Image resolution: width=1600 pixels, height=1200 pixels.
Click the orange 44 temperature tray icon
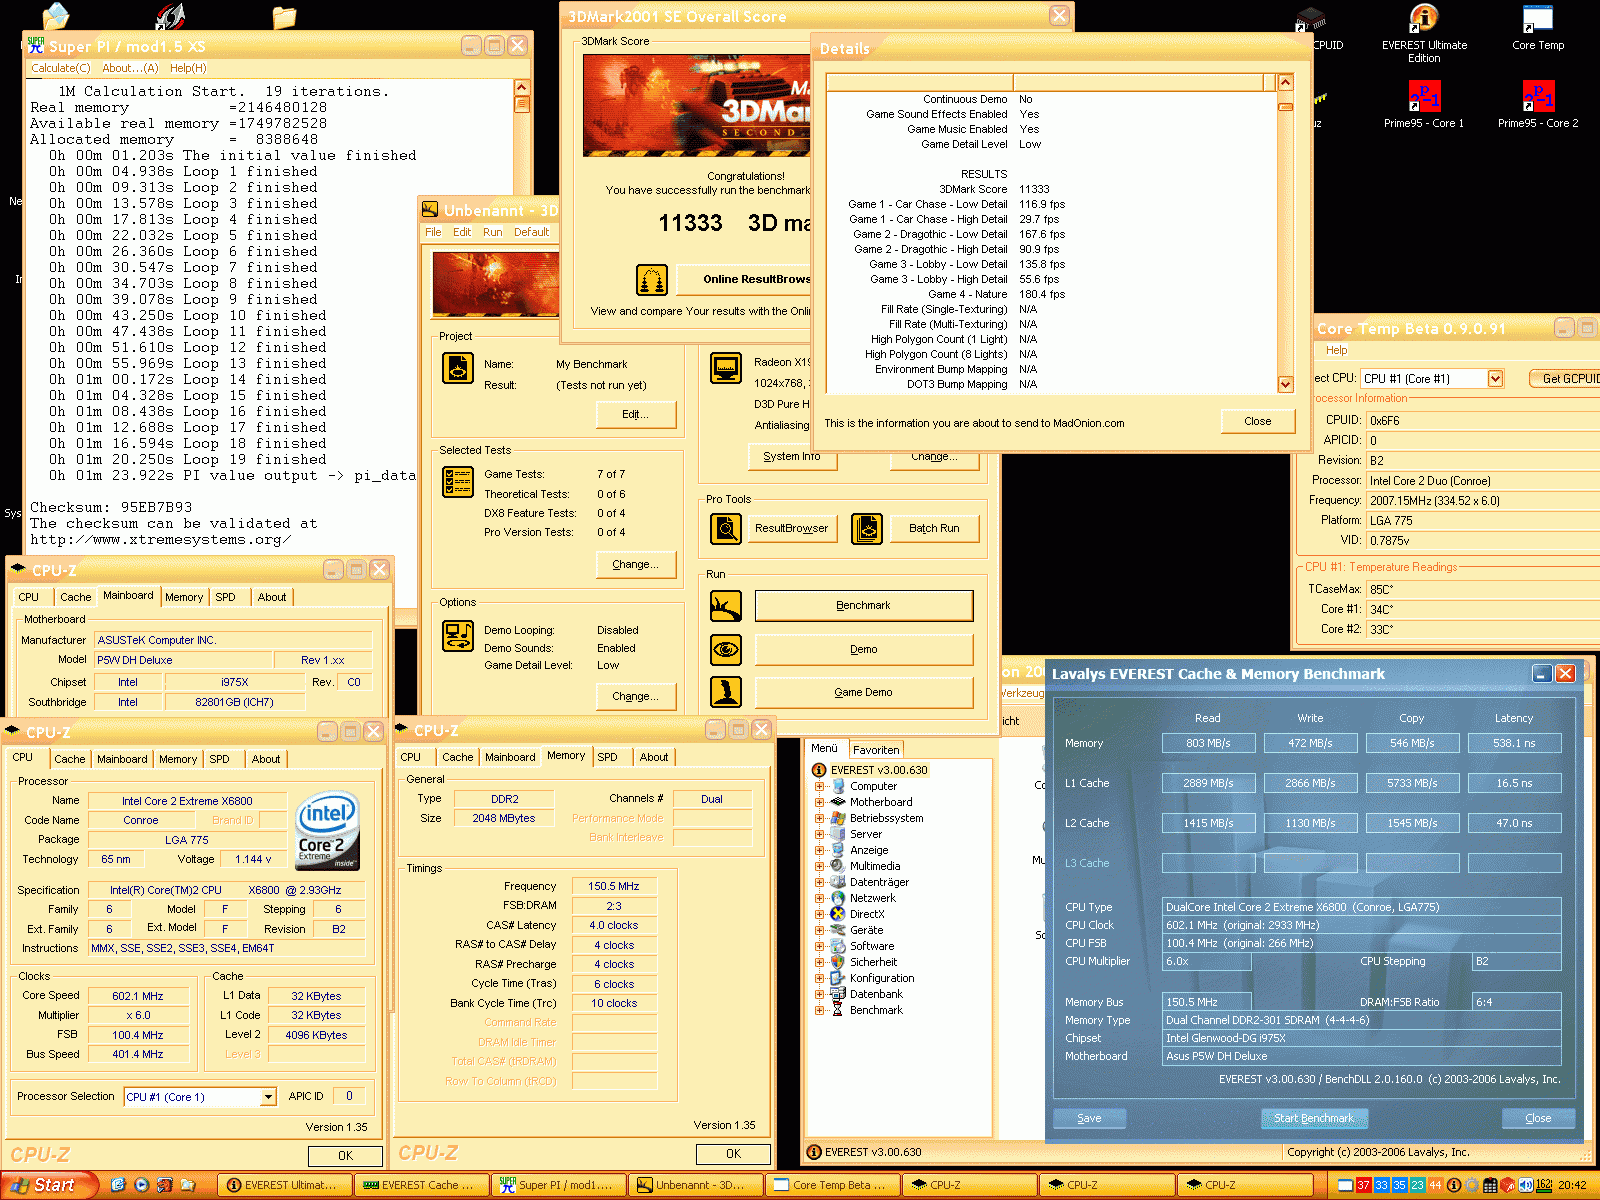1435,1185
